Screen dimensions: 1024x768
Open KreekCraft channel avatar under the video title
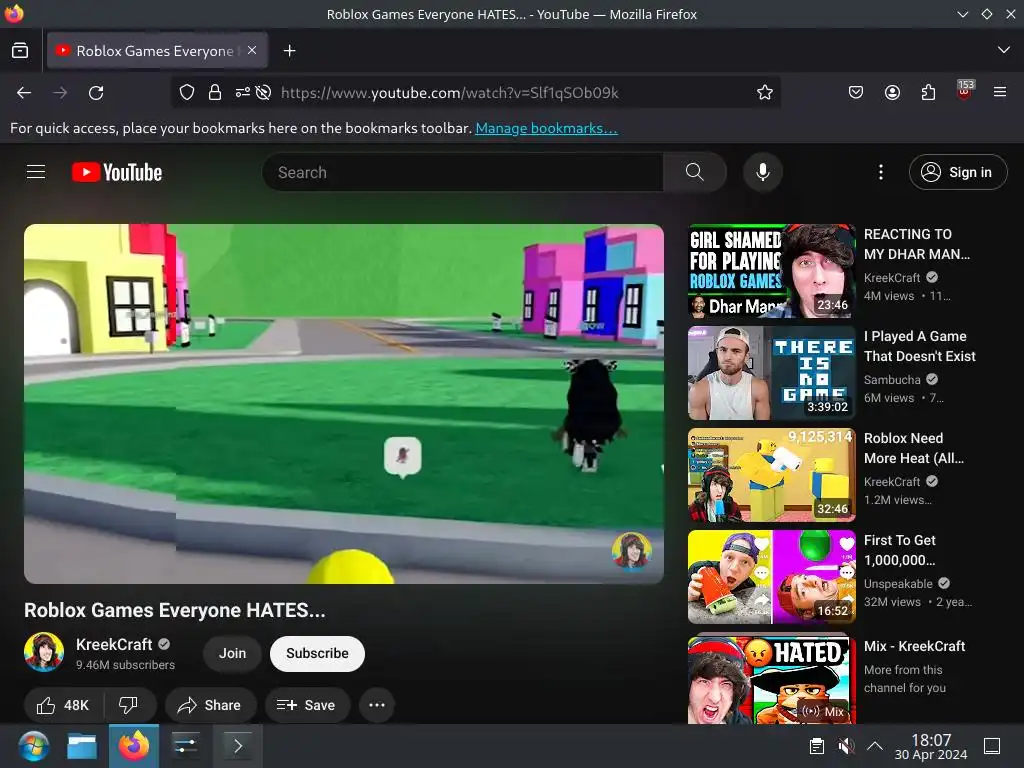(x=44, y=652)
